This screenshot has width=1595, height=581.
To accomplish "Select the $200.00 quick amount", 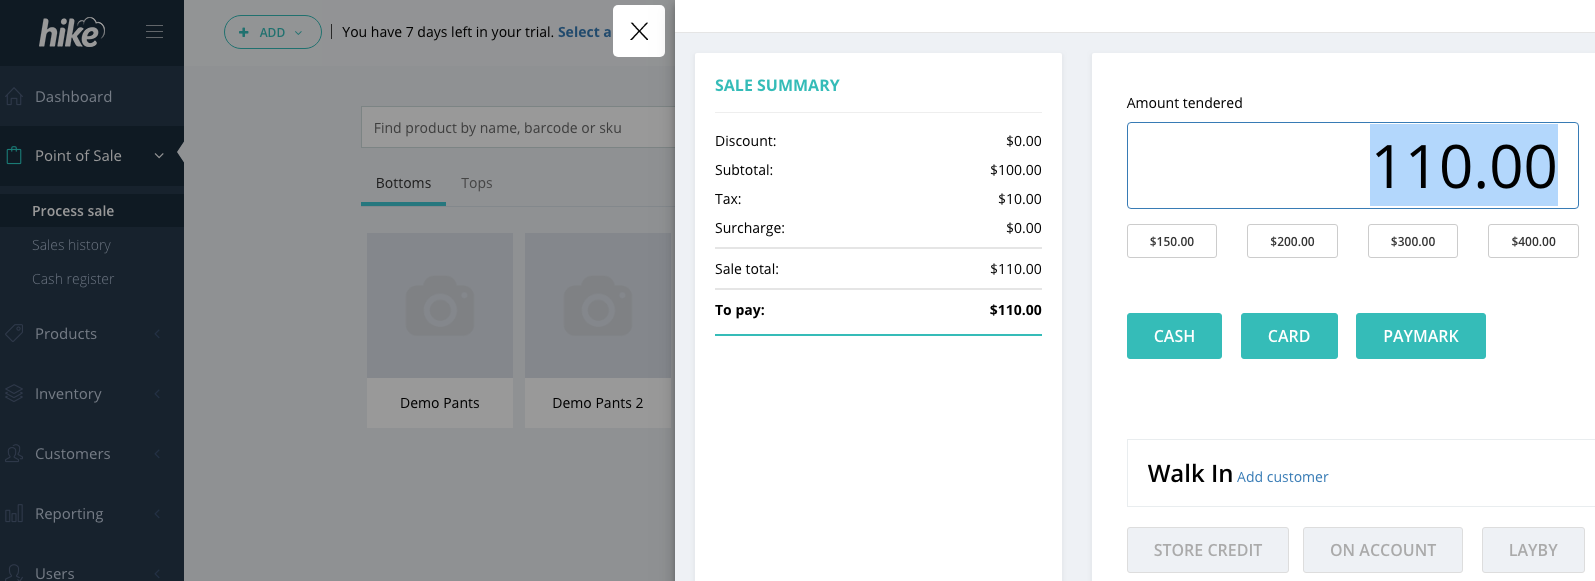I will click(x=1292, y=241).
